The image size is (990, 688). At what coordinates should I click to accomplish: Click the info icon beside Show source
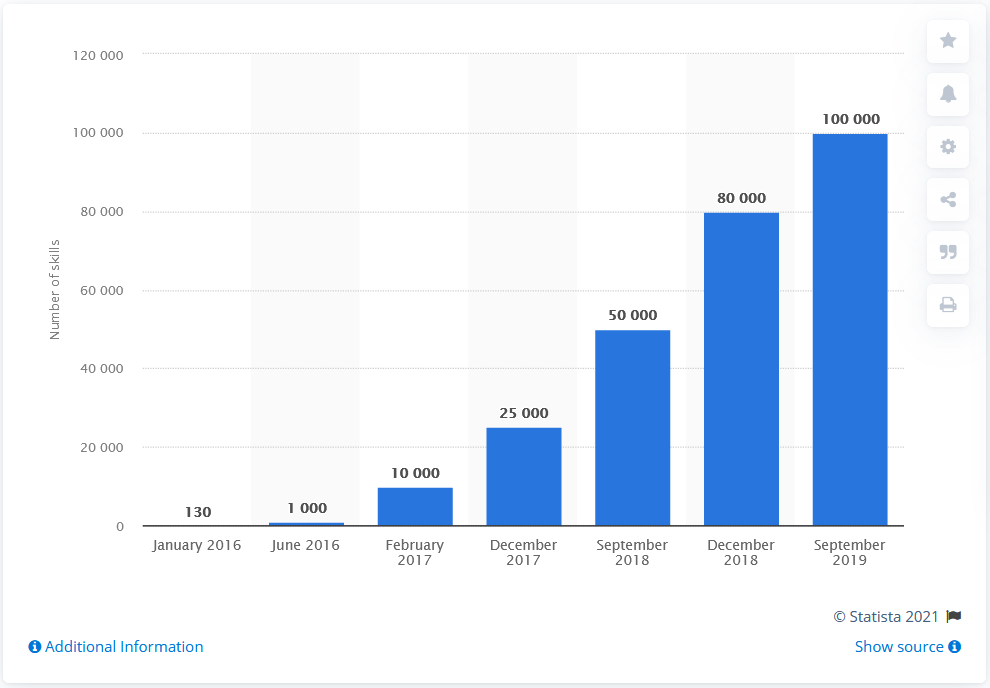tap(954, 647)
